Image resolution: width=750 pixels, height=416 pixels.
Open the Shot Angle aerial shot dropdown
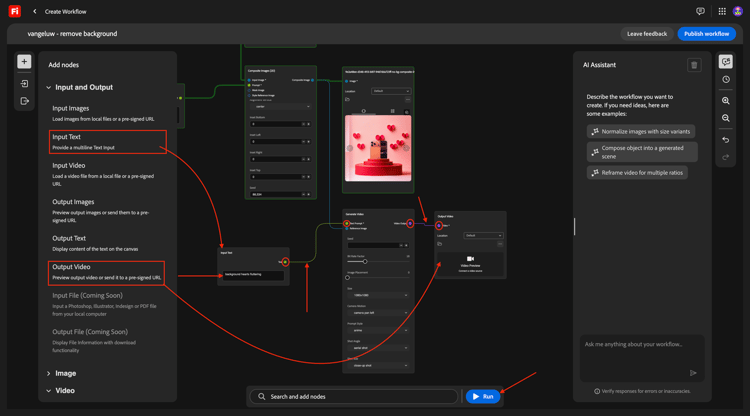378,348
